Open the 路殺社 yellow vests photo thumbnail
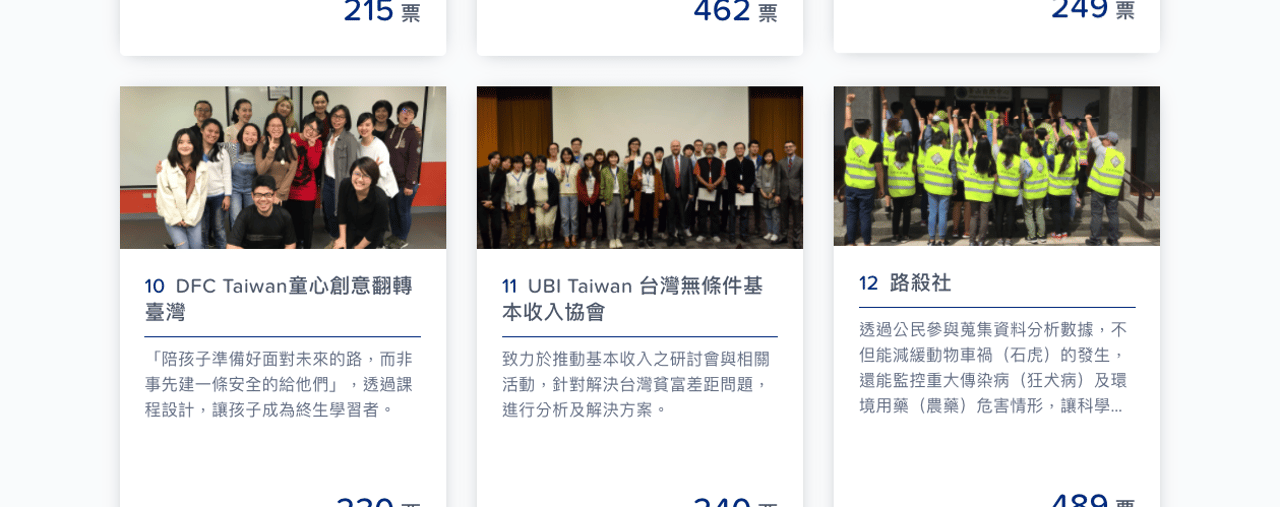The image size is (1280, 507). (x=997, y=166)
